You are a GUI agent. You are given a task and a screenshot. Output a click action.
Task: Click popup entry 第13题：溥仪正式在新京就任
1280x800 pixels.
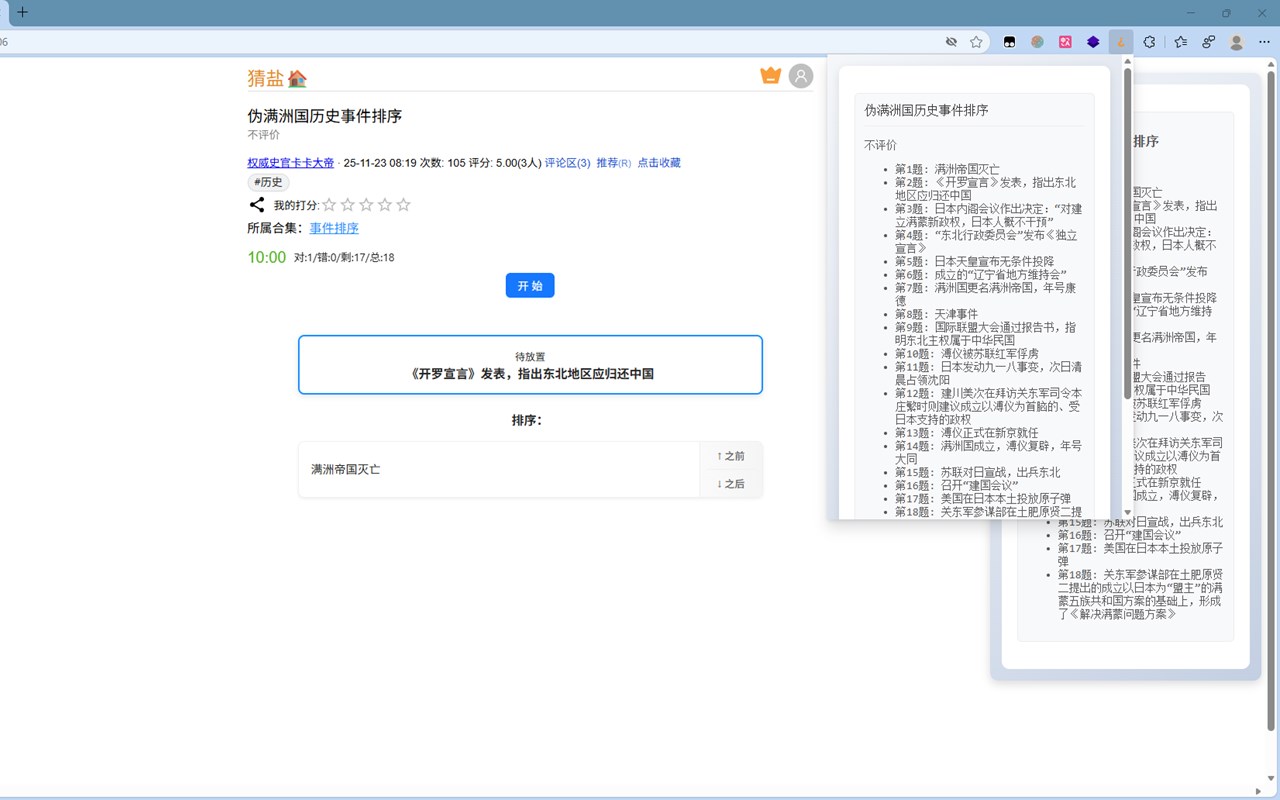click(x=967, y=433)
